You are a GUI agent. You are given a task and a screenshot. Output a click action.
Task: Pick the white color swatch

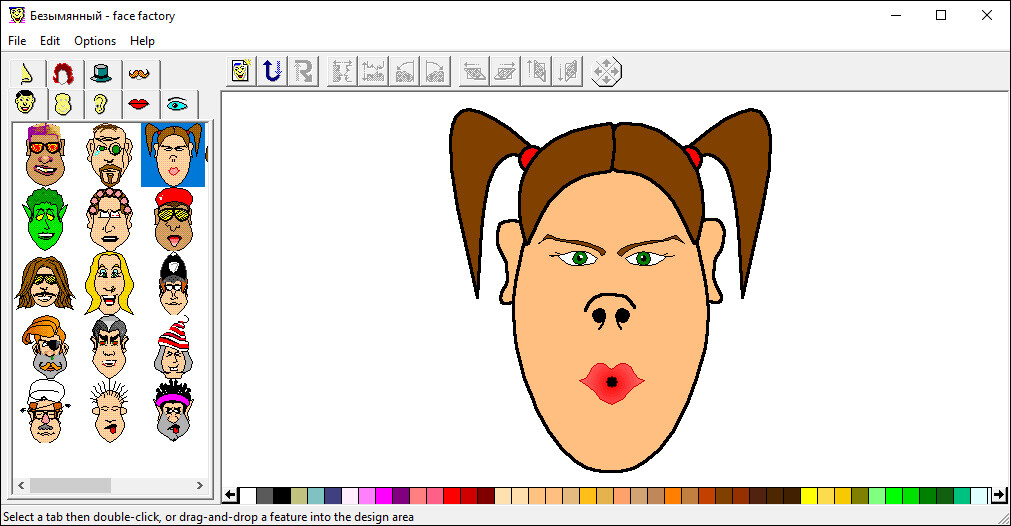[x=248, y=496]
